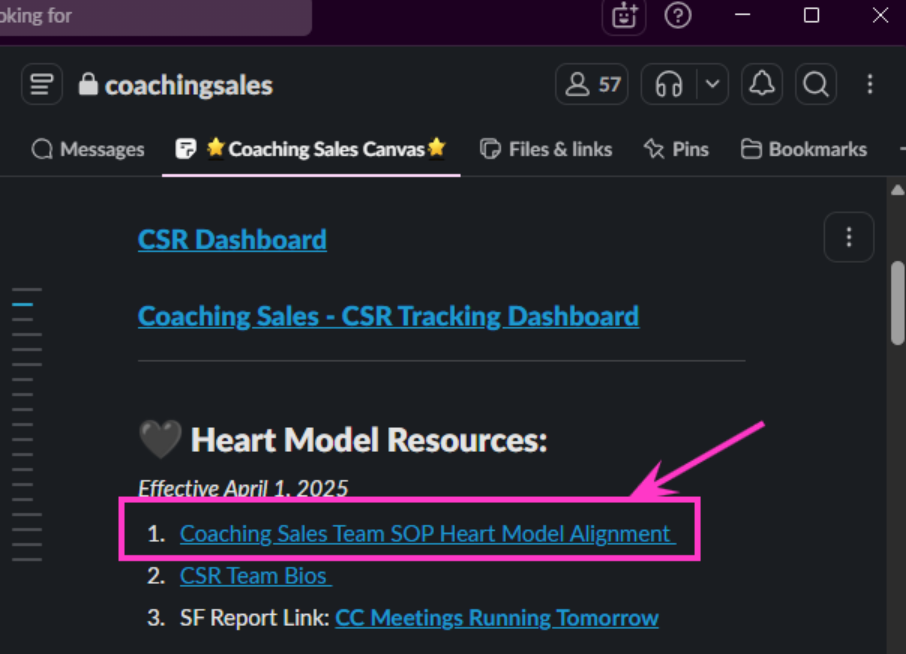The width and height of the screenshot is (906, 654).
Task: Open the CSR Dashboard link
Action: tap(232, 240)
